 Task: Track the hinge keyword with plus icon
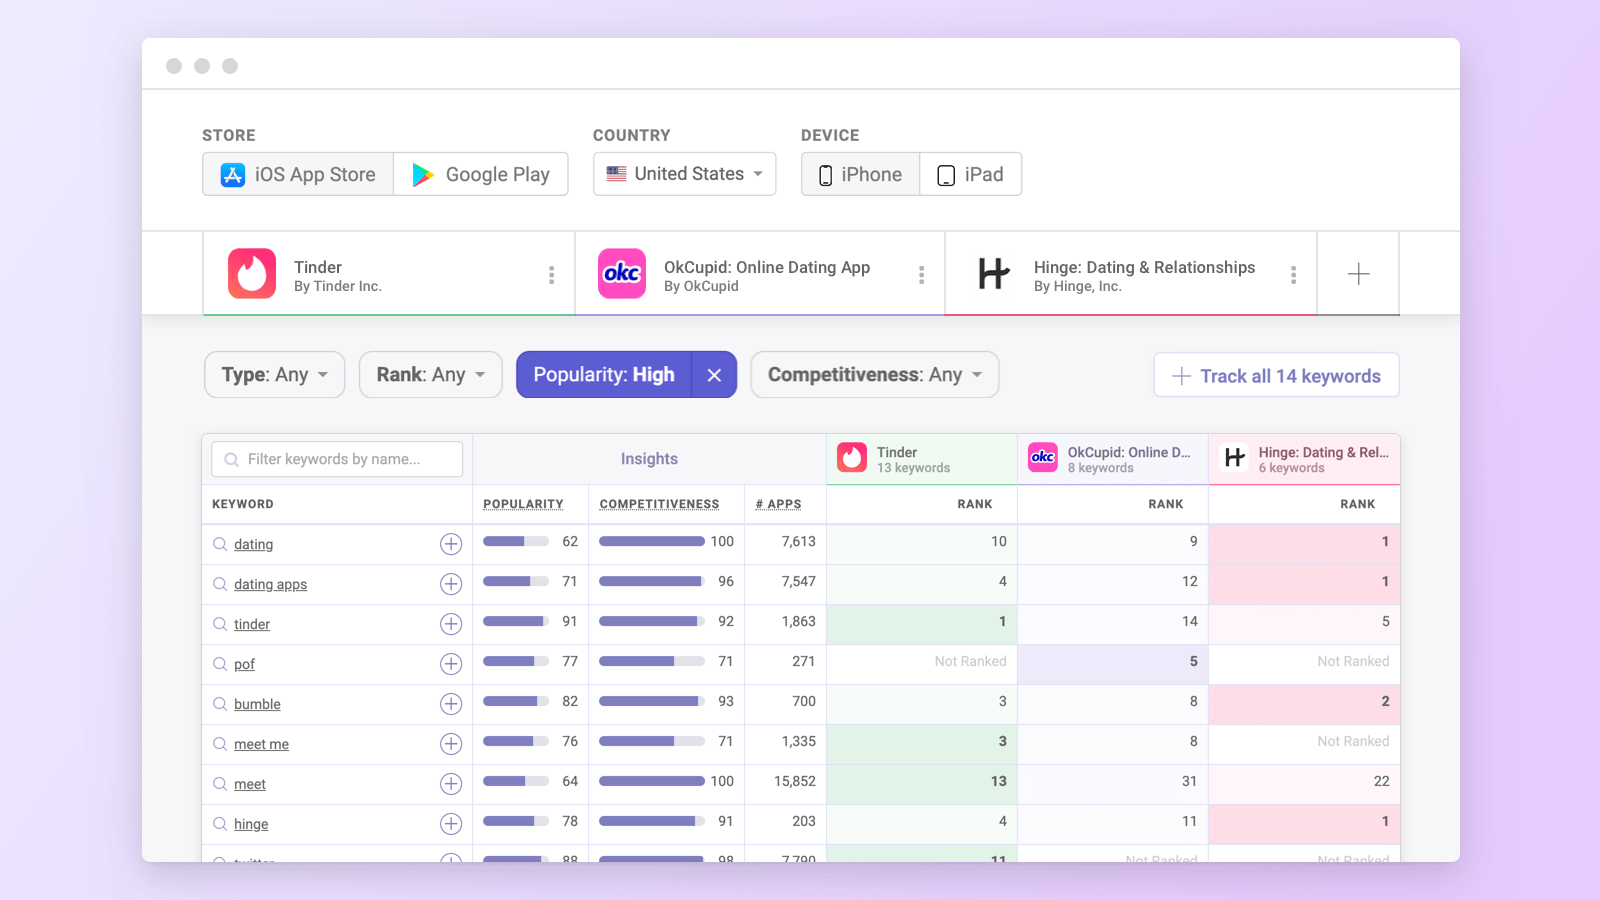coord(451,824)
